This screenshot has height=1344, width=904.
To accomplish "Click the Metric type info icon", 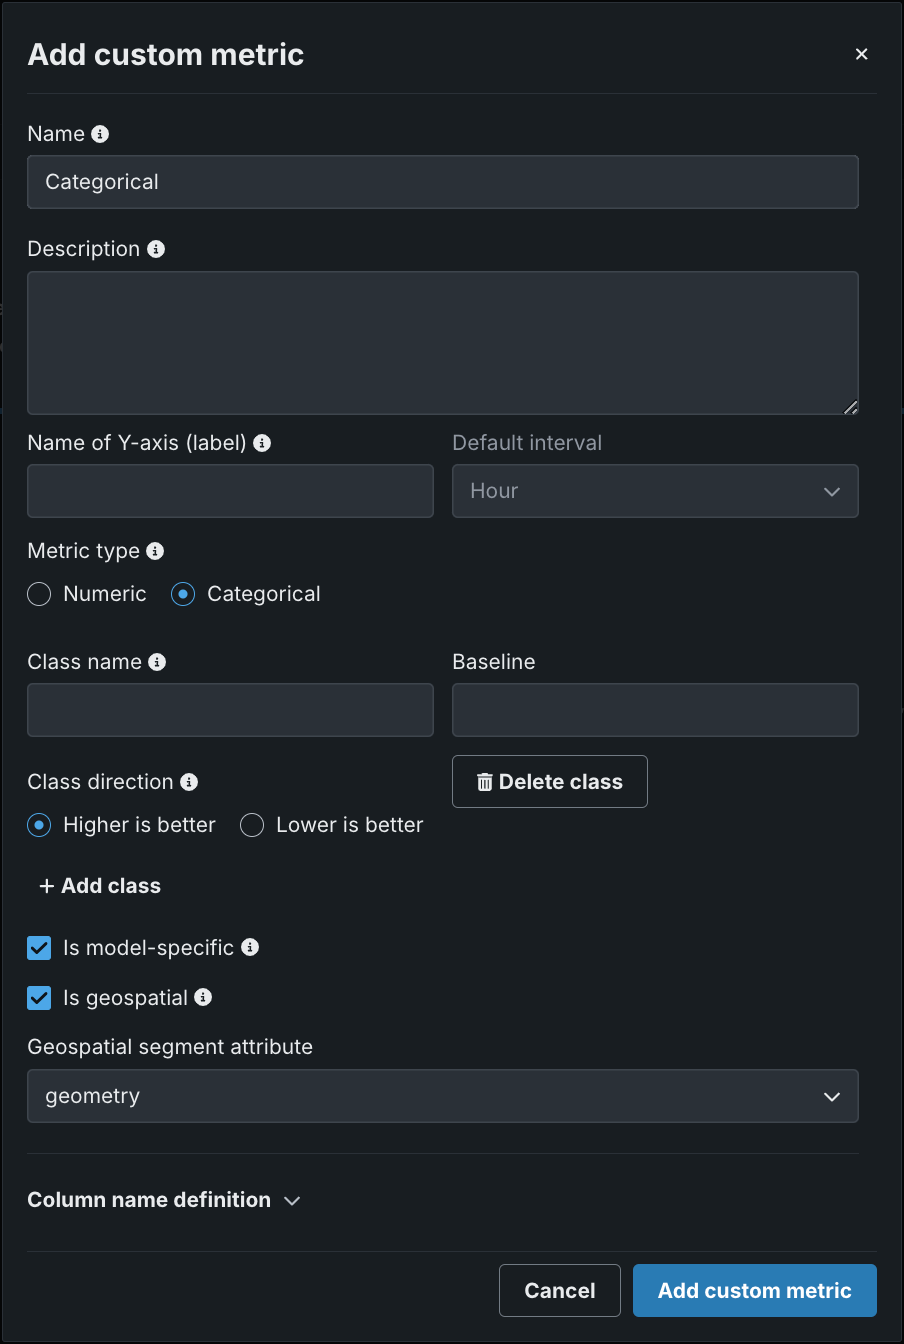I will 155,551.
